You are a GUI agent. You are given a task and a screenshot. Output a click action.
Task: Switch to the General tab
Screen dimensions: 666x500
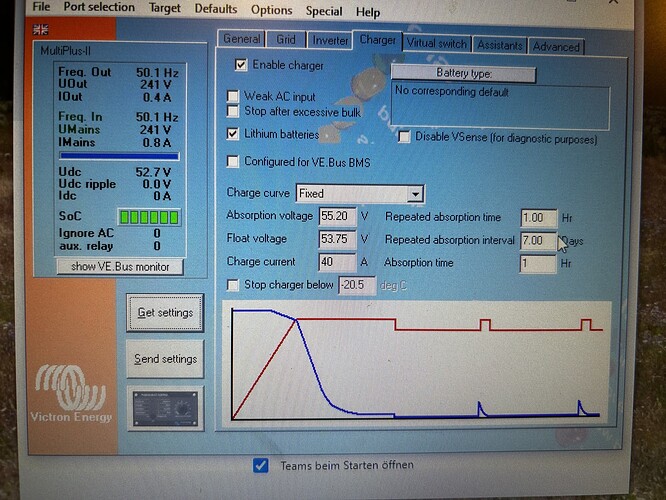point(241,39)
